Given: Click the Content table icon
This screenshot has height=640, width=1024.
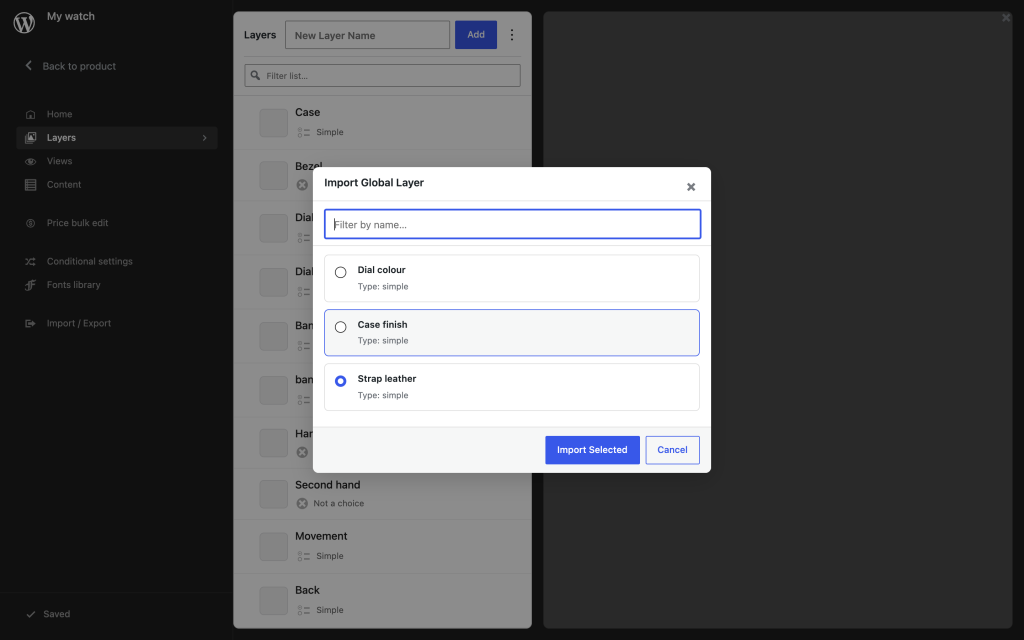Looking at the screenshot, I should (30, 185).
